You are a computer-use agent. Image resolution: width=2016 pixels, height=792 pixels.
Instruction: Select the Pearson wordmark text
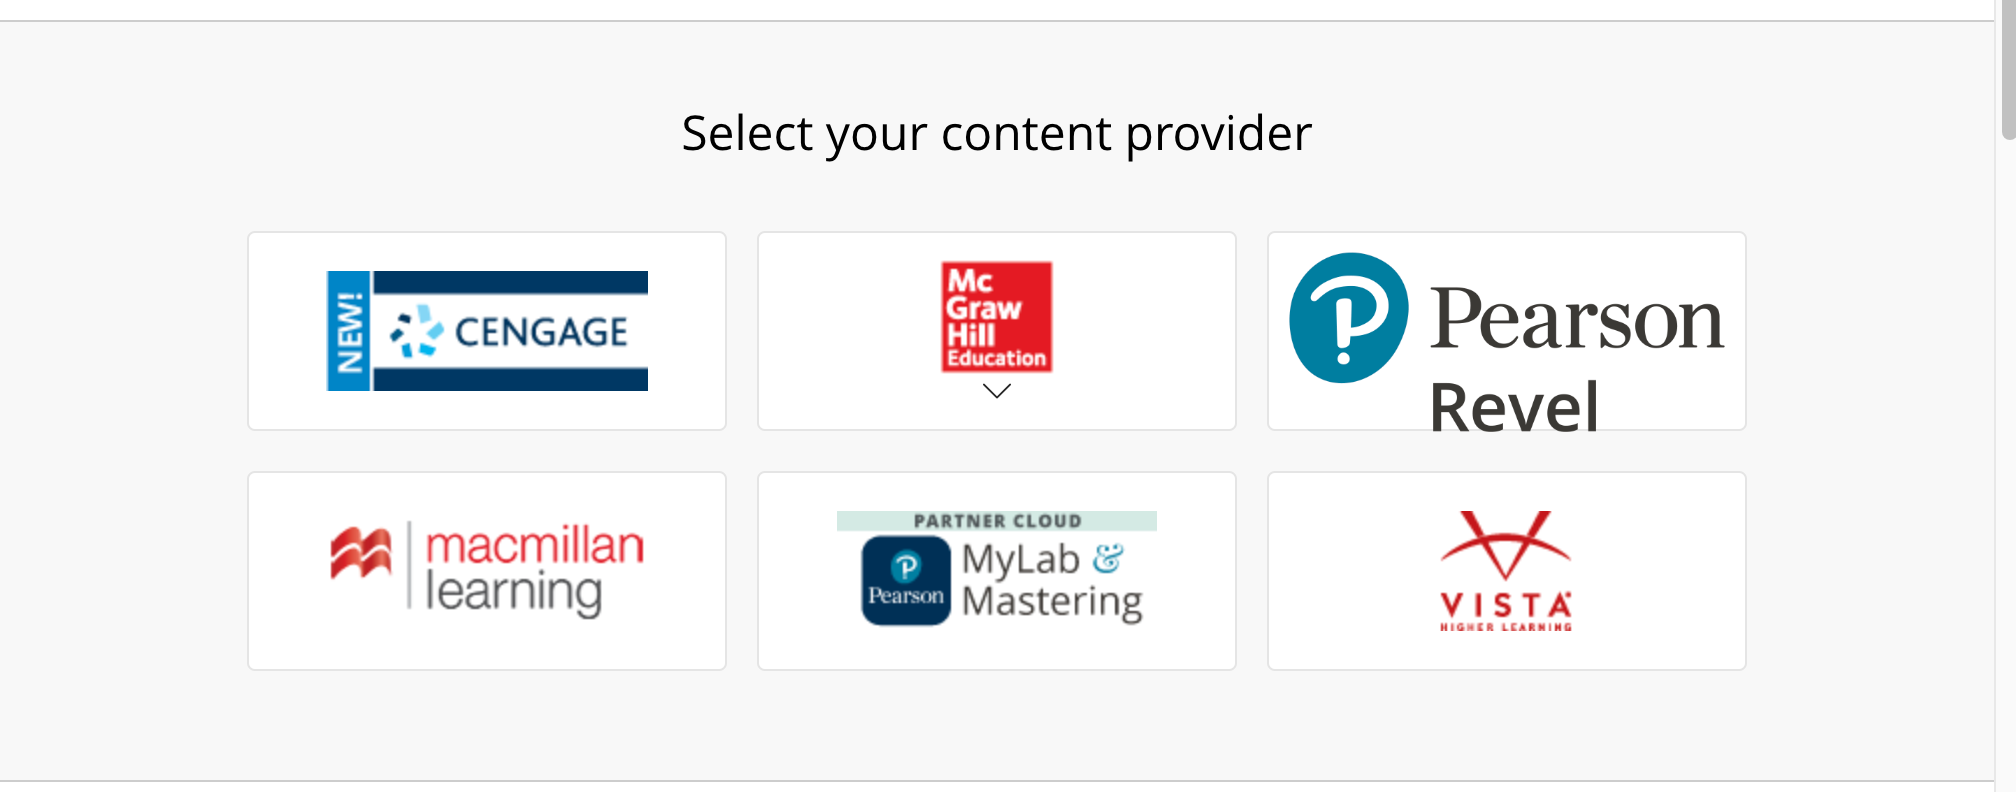pyautogui.click(x=1576, y=320)
